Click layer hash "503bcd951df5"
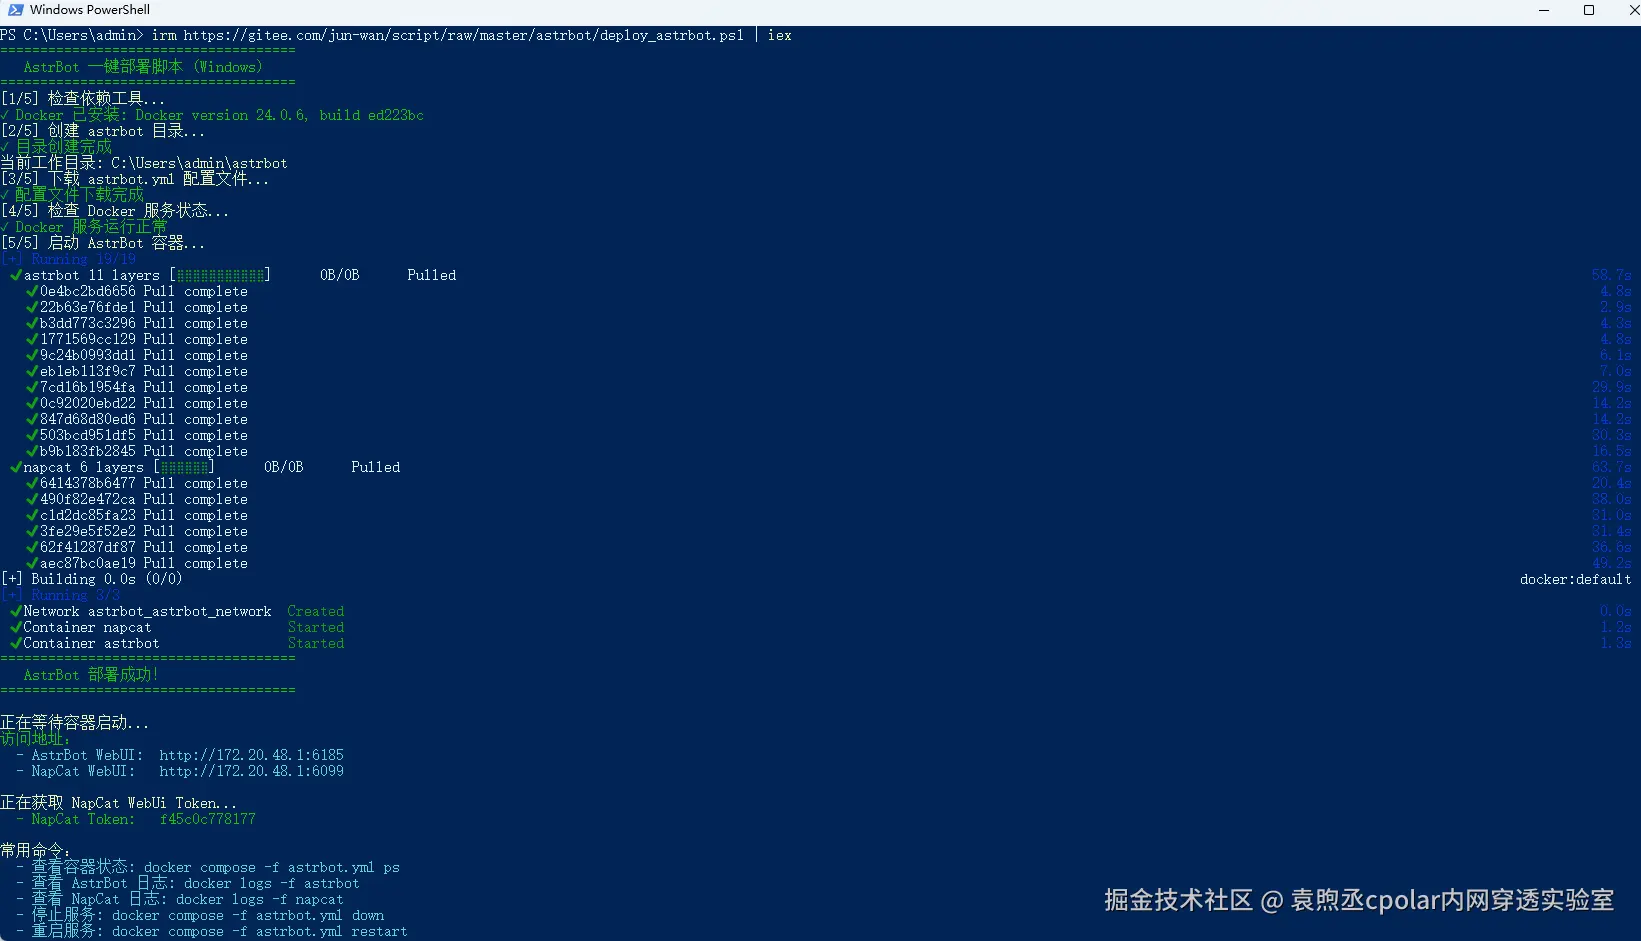This screenshot has width=1641, height=941. pyautogui.click(x=88, y=435)
